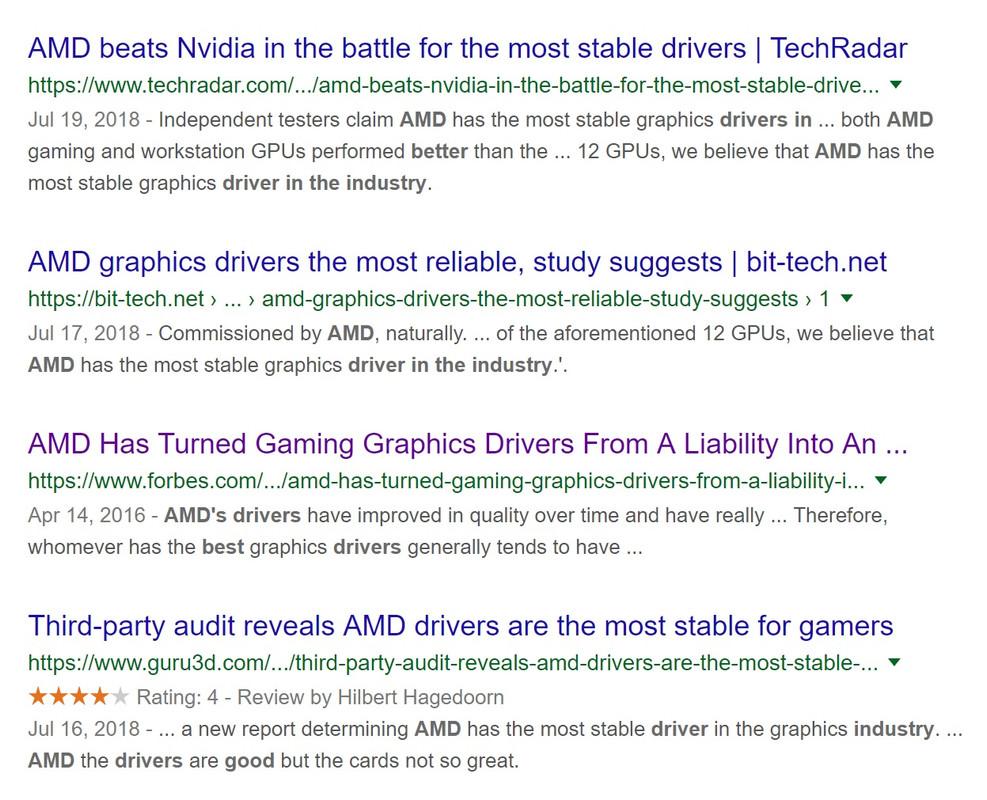Click 'AMD the drivers are good' snippet line
The image size is (987, 800).
coord(273,761)
